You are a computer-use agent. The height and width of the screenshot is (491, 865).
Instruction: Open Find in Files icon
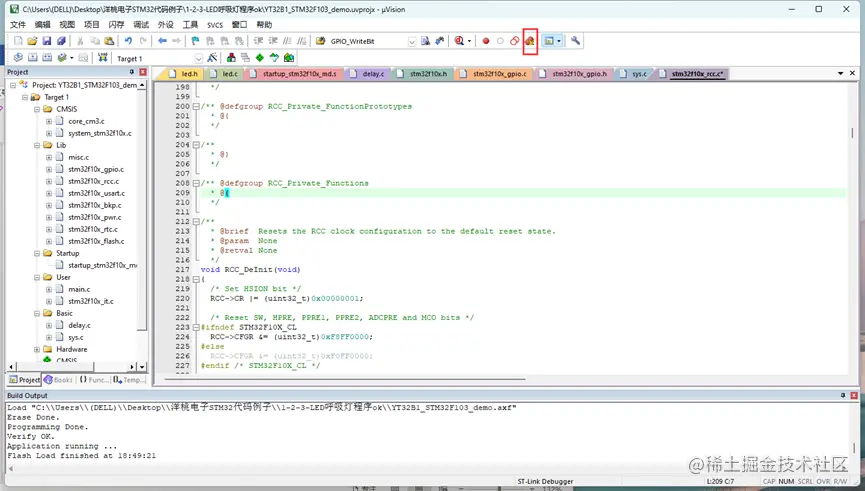321,41
